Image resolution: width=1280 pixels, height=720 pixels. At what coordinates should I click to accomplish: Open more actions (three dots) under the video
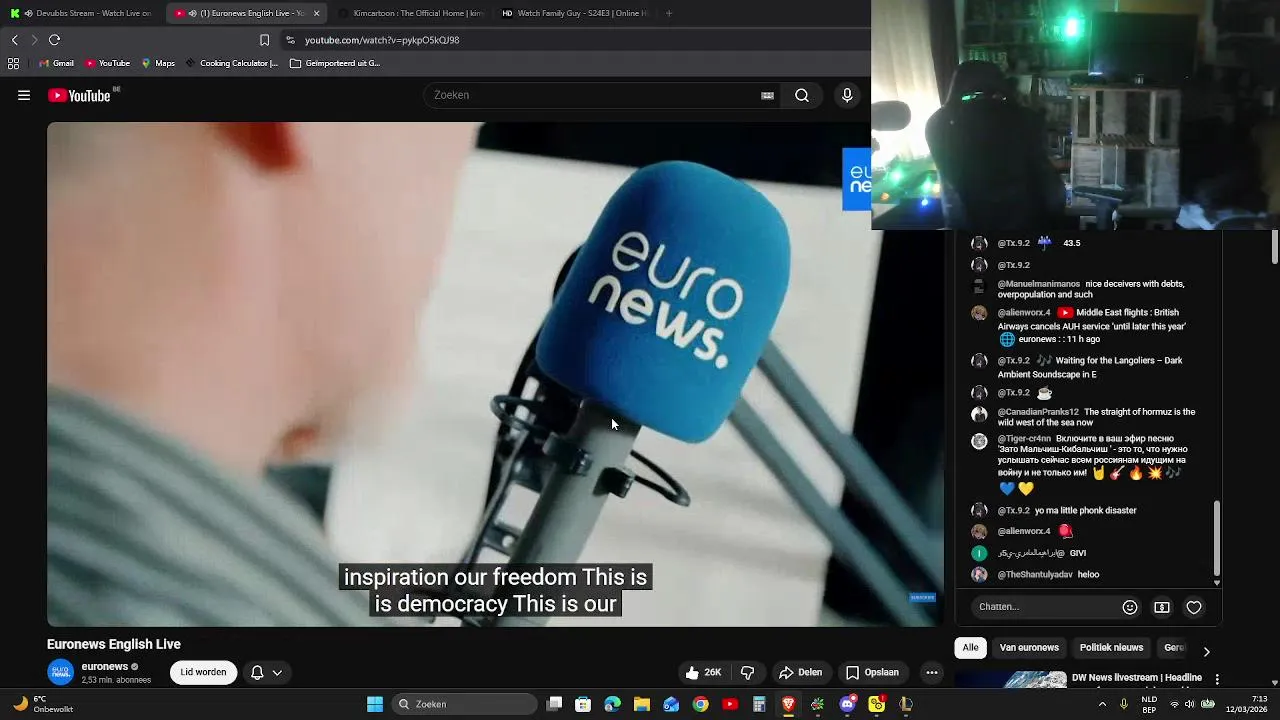point(932,673)
